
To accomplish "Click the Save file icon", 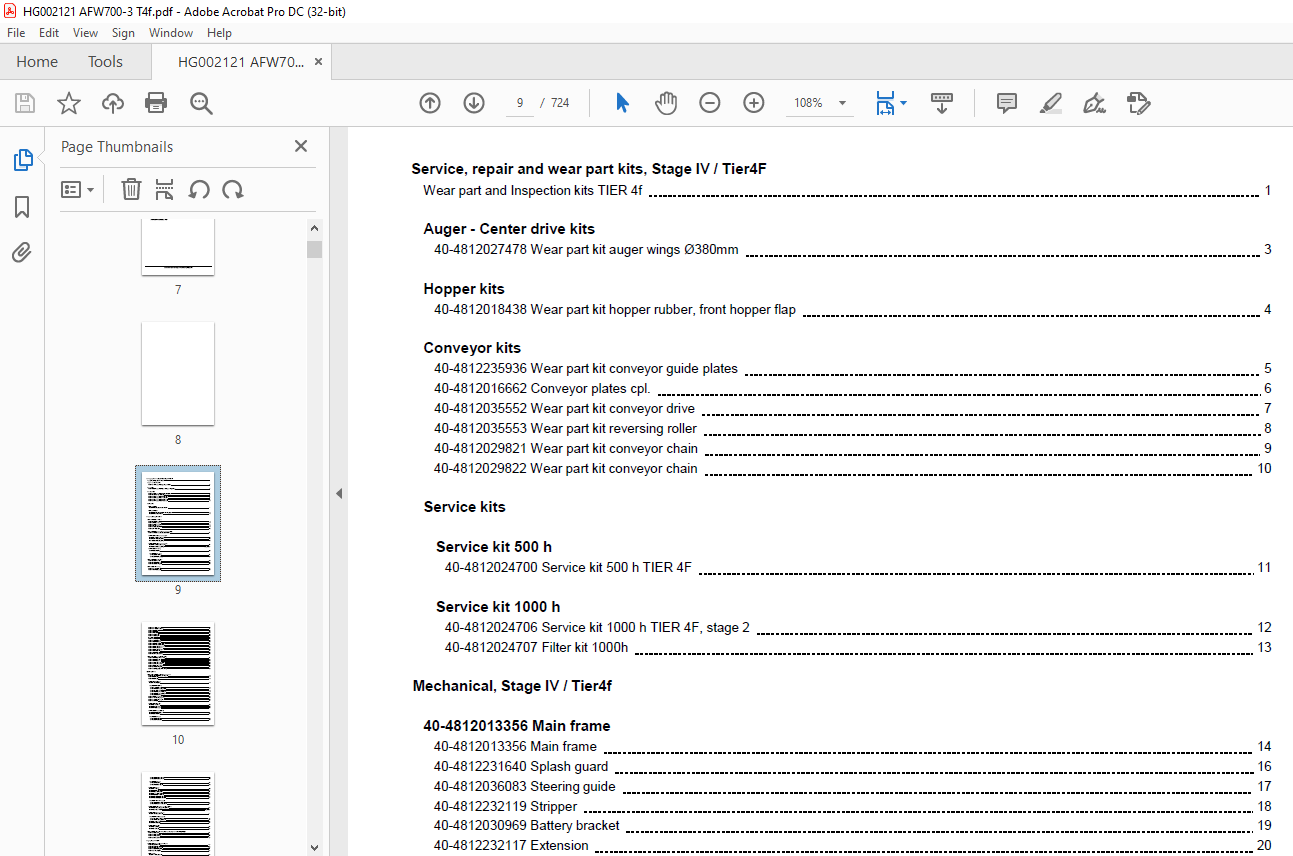I will [x=25, y=103].
